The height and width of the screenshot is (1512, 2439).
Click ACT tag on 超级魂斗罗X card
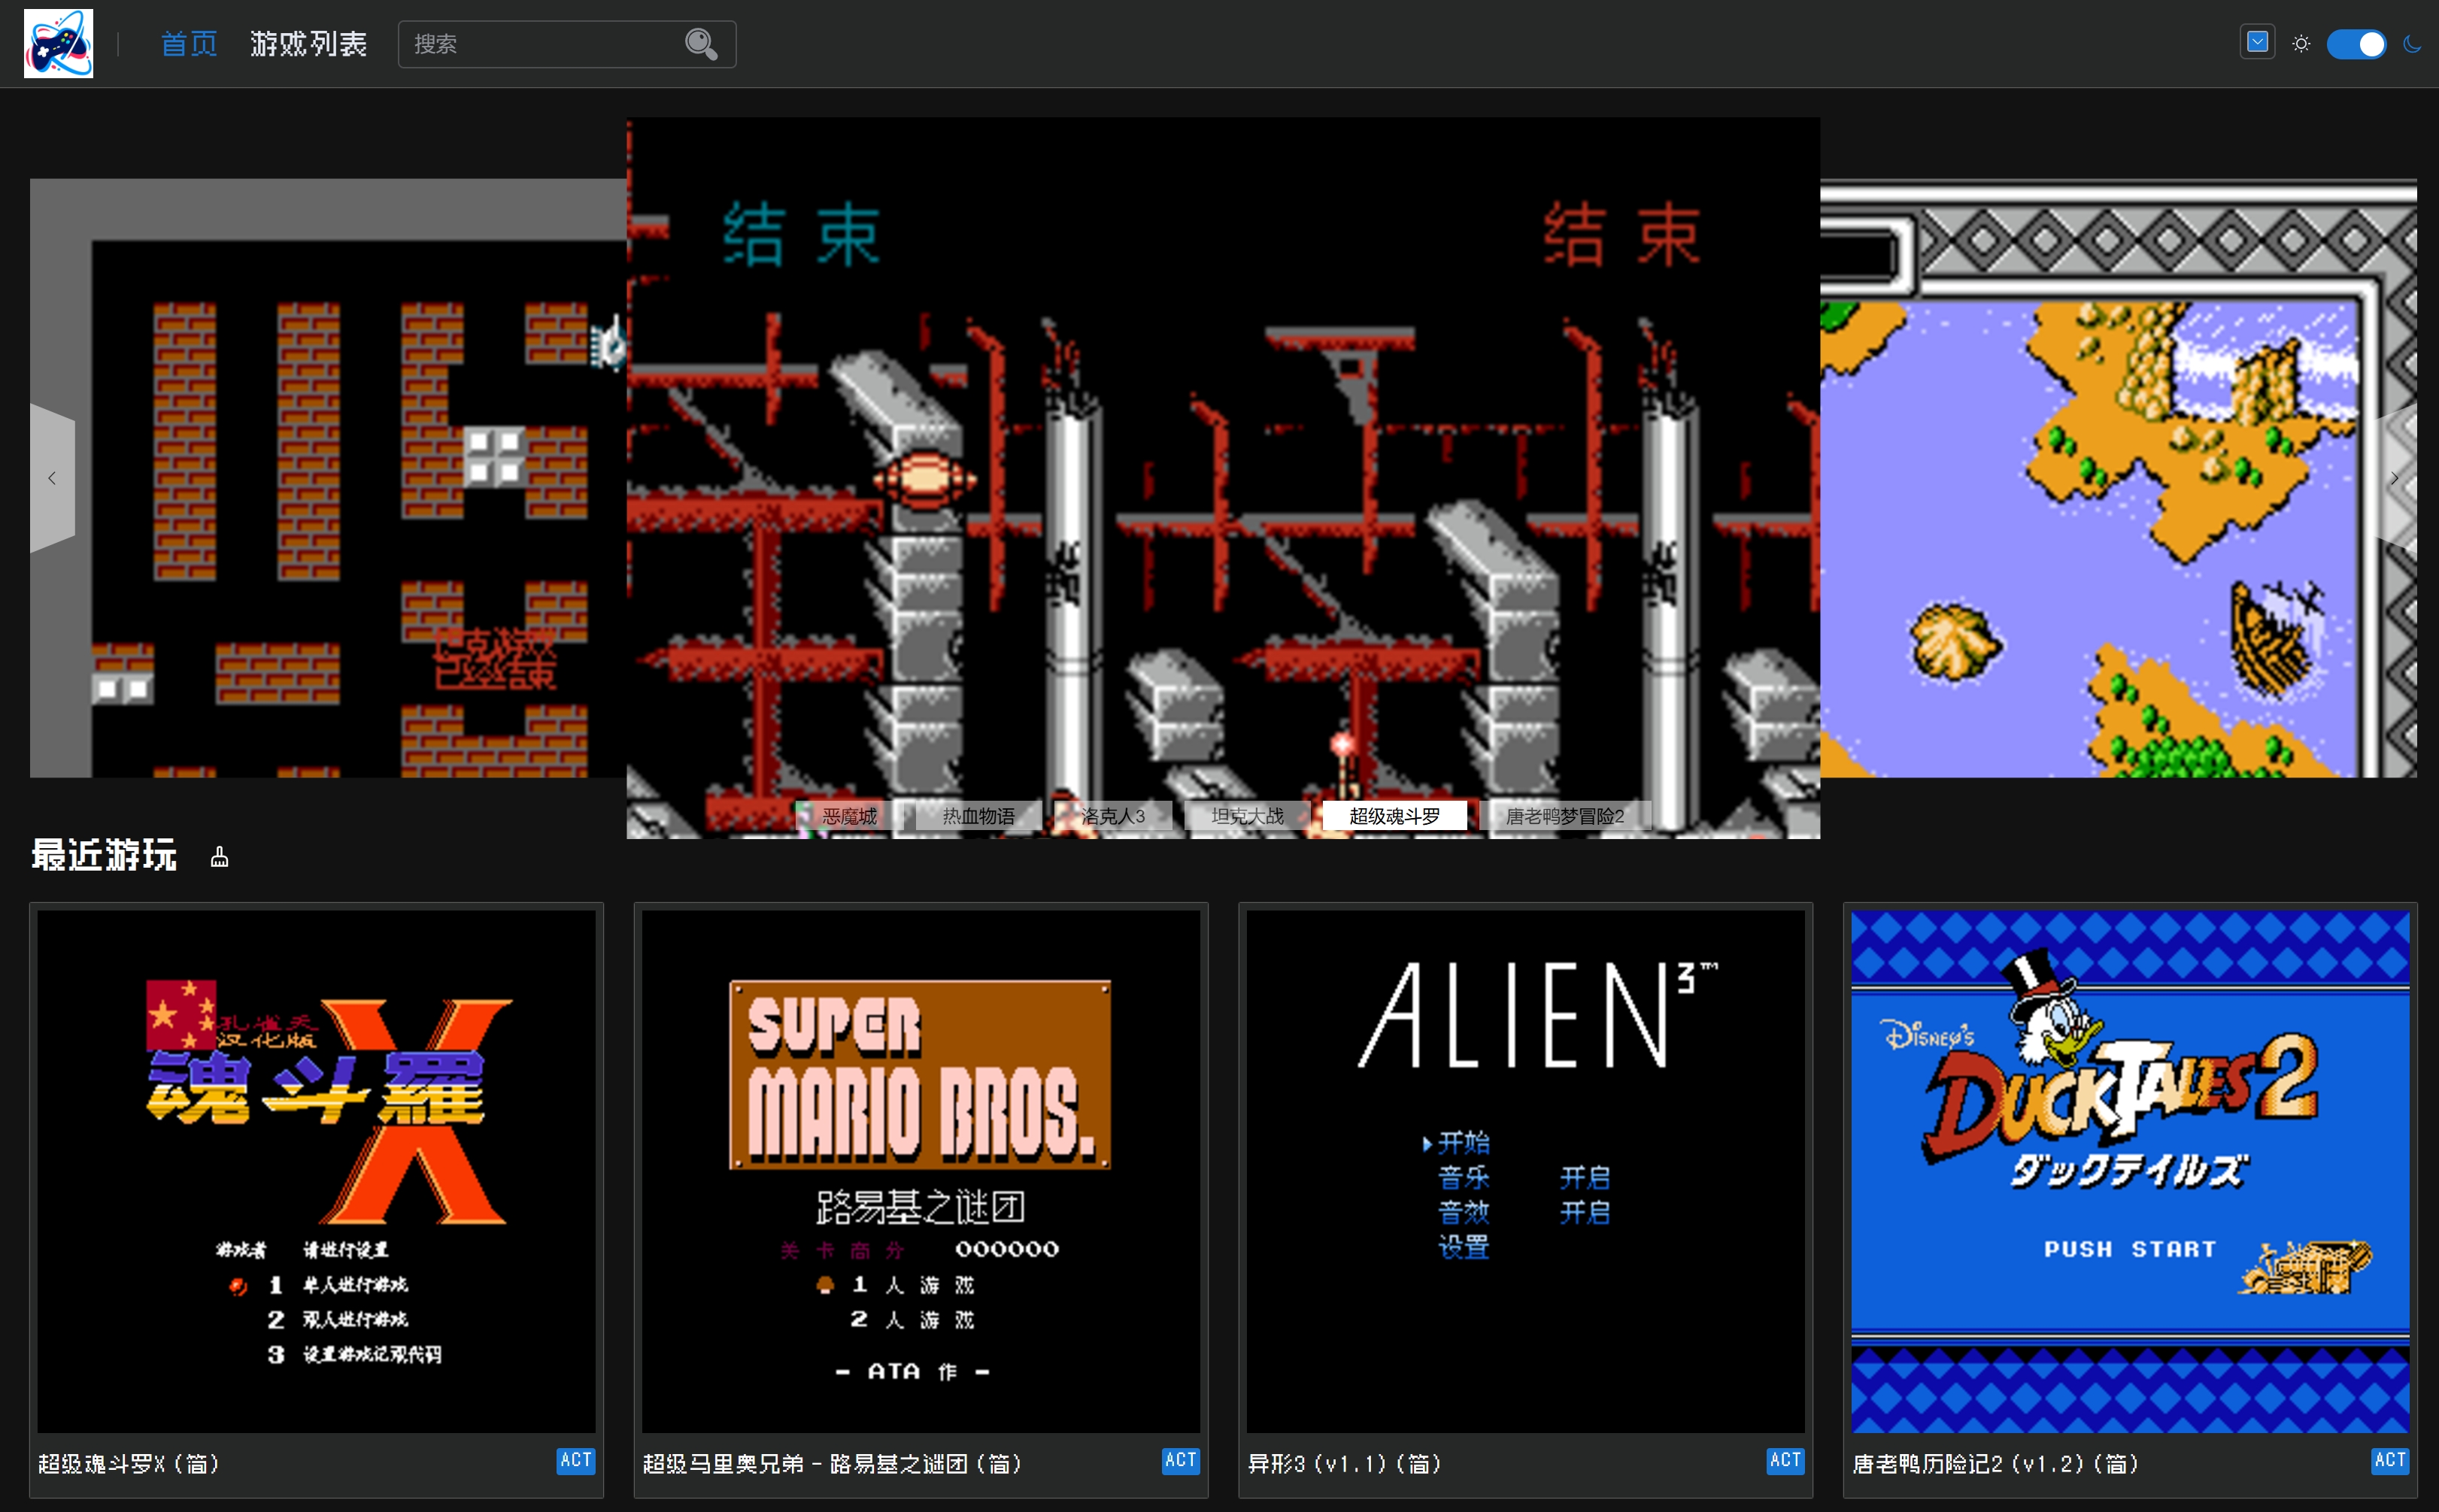pos(575,1460)
